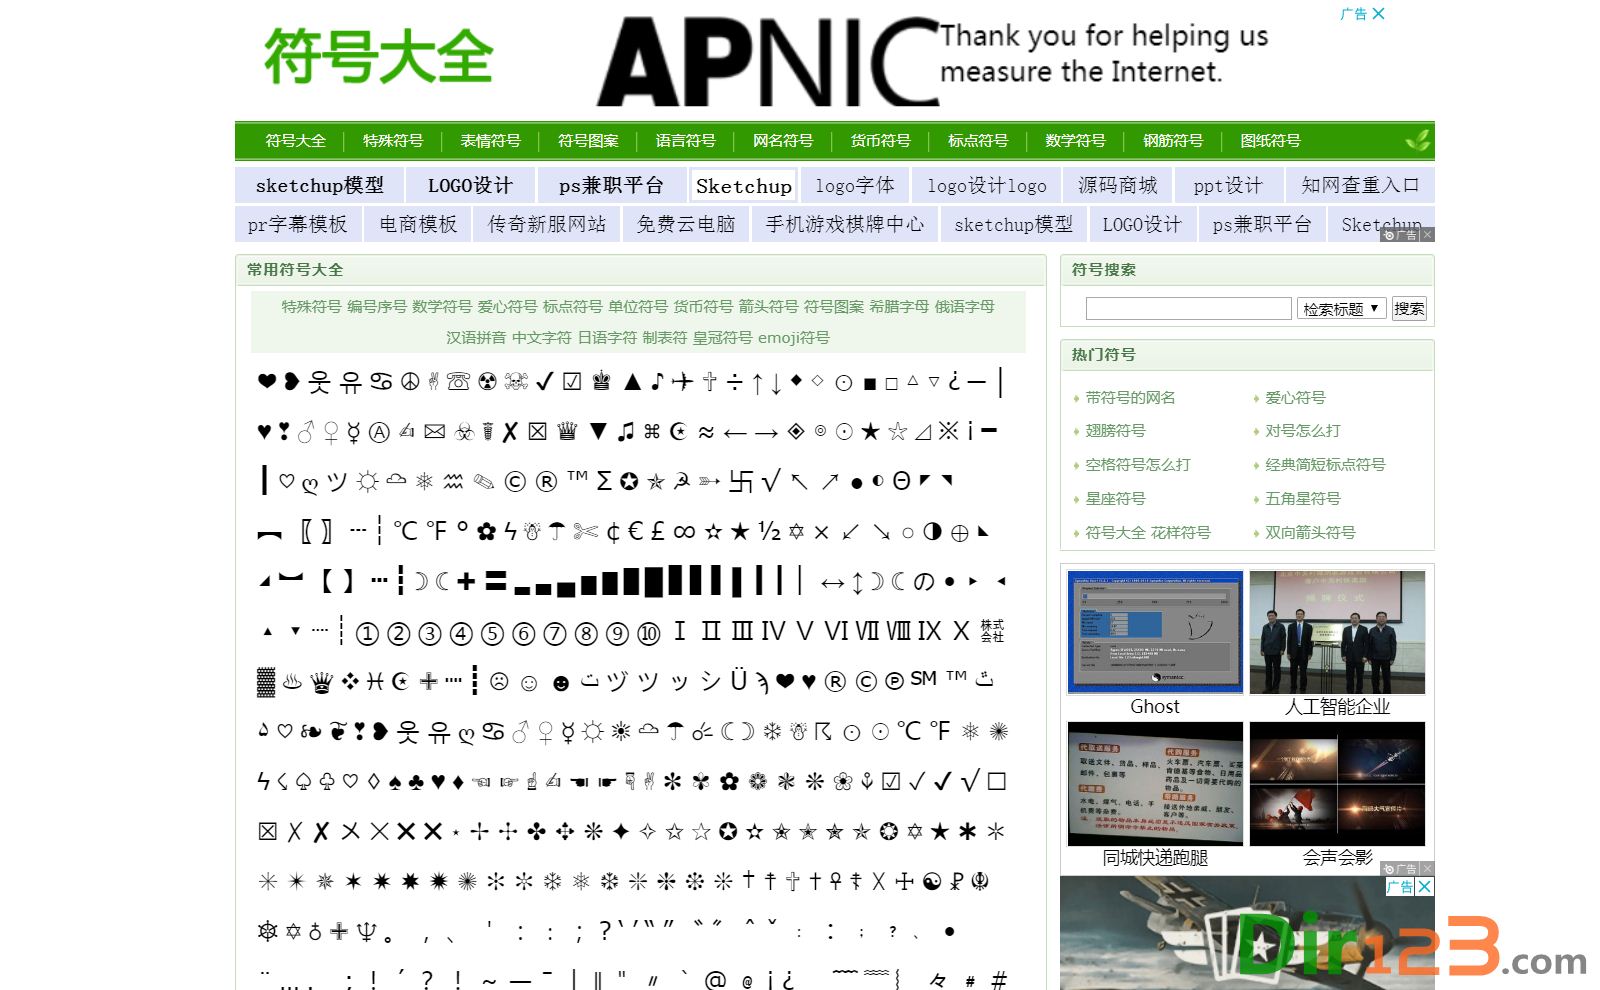Open the 检索标题 search type dropdown

tap(1341, 309)
